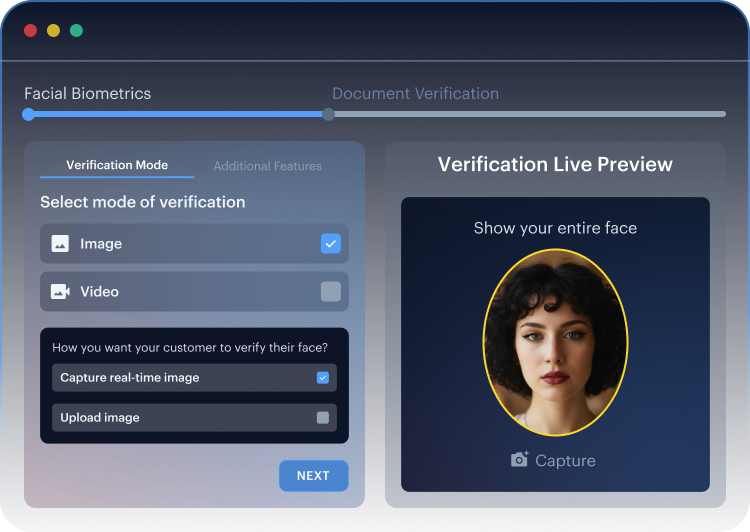The height and width of the screenshot is (532, 750).
Task: Click the NEXT button
Action: coord(314,476)
